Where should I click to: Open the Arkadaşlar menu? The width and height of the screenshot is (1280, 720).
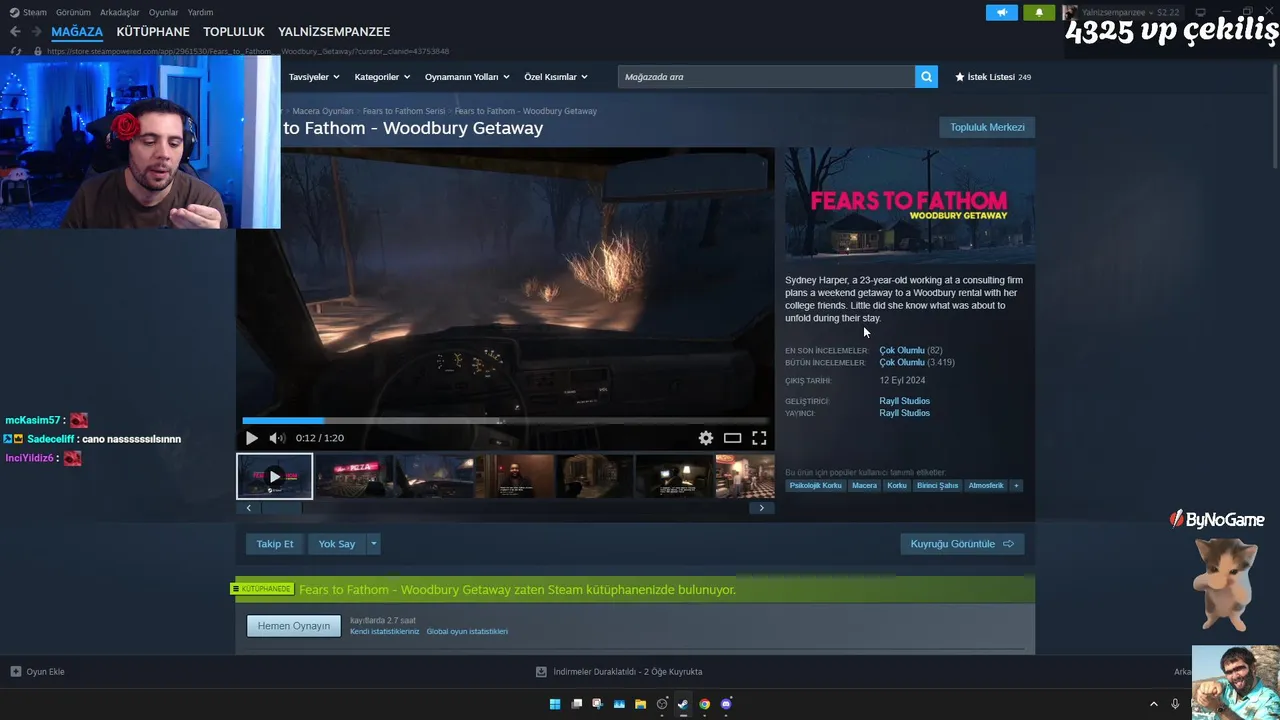tap(120, 12)
